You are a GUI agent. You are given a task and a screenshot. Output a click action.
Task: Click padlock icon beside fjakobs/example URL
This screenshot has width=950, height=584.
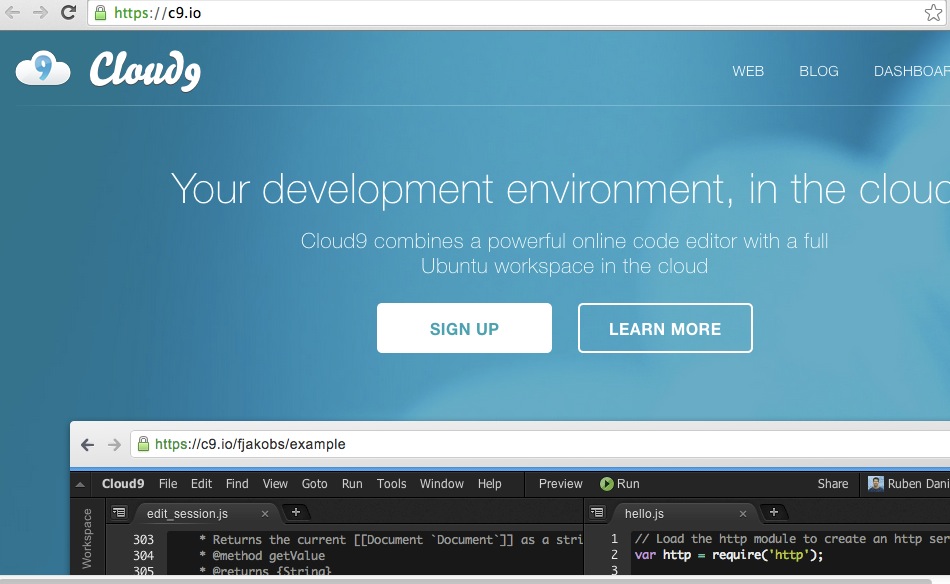(143, 443)
